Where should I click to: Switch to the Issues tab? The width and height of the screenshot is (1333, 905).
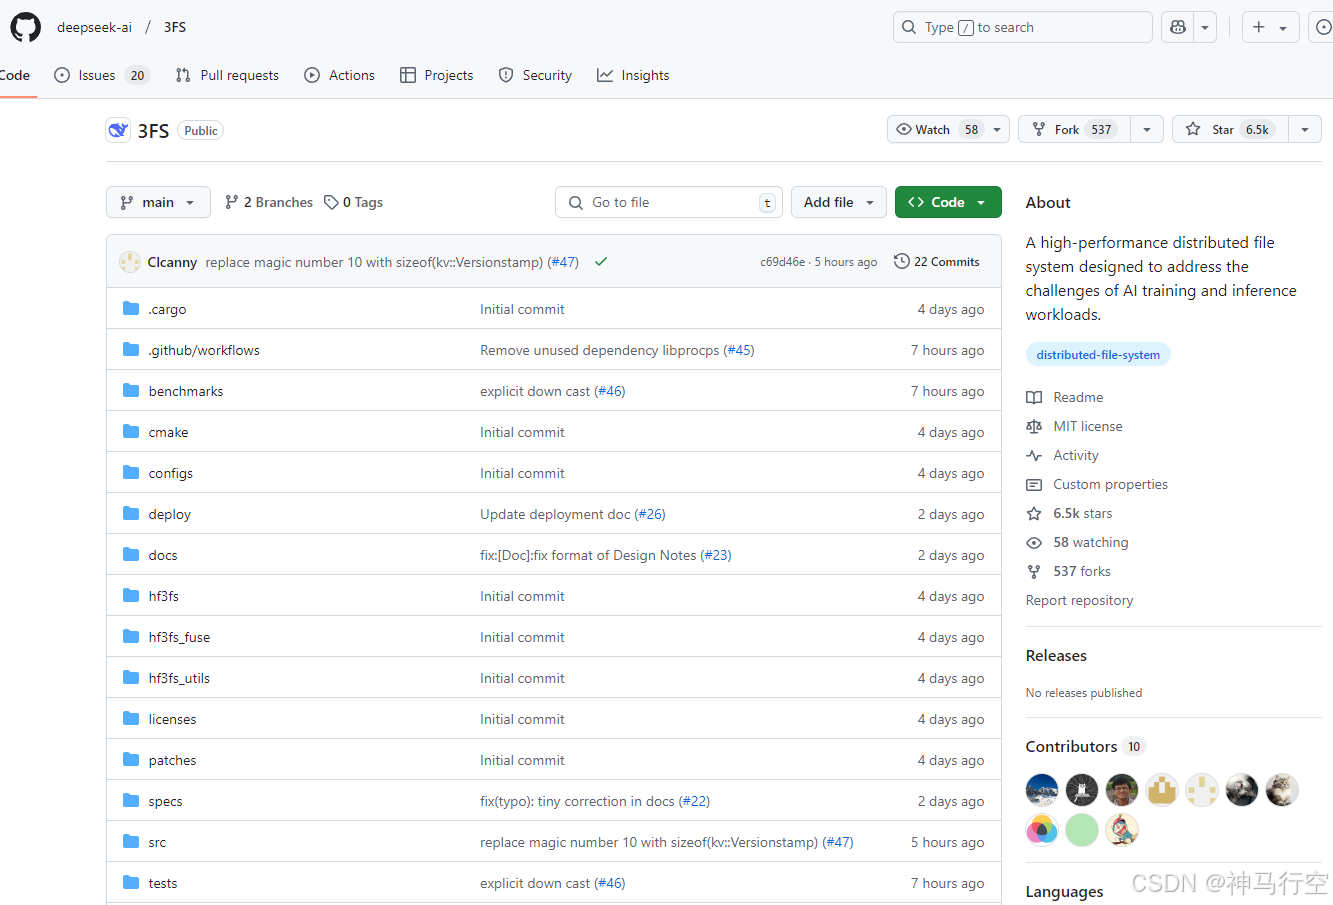click(x=101, y=75)
